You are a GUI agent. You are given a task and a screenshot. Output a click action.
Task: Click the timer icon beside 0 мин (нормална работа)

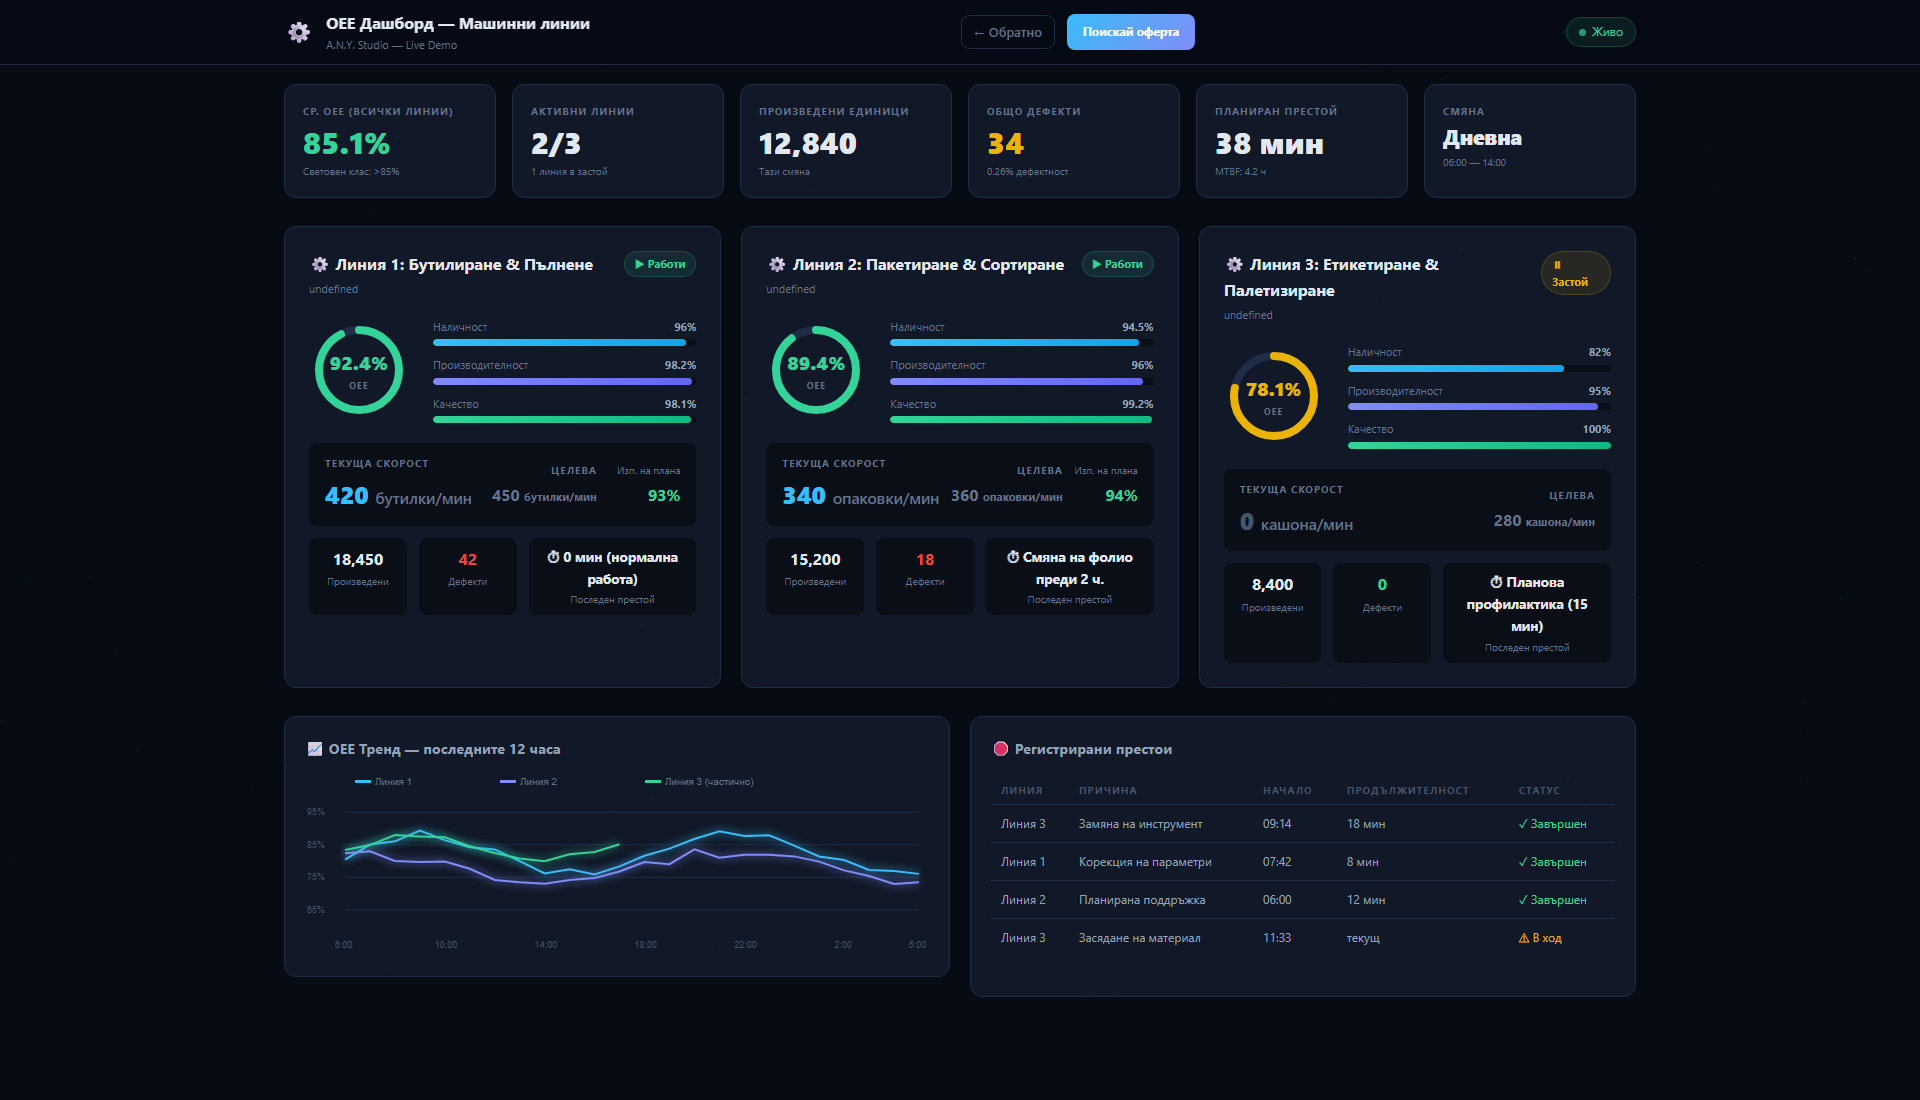click(x=553, y=557)
